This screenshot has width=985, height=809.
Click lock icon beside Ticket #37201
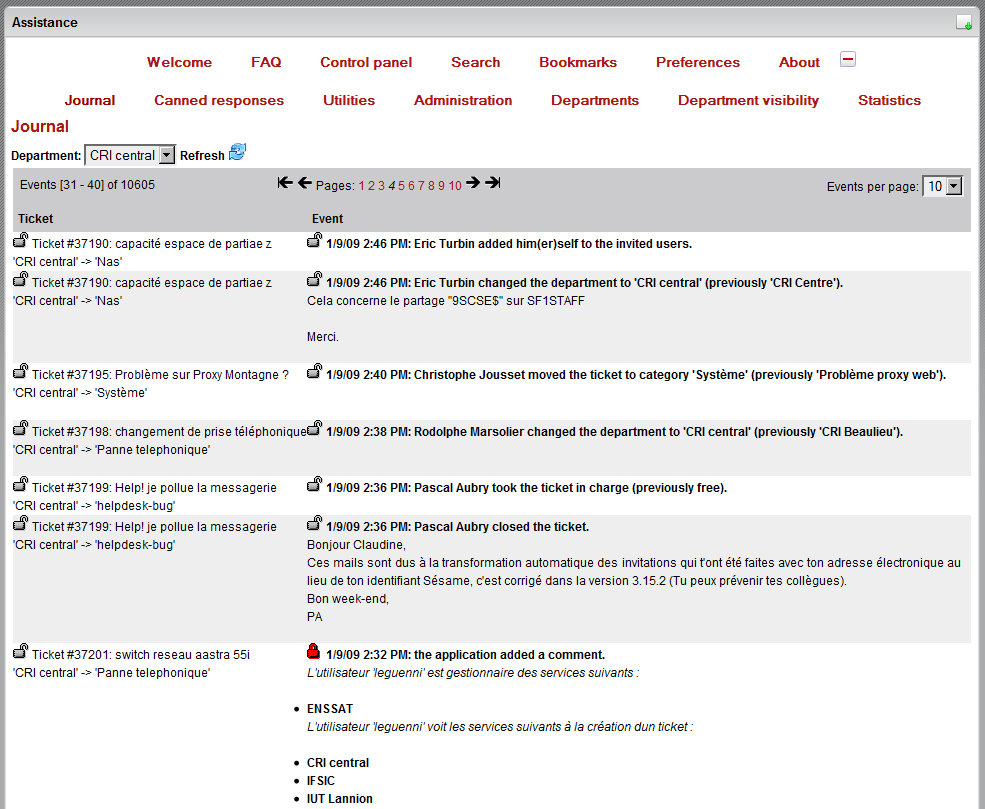click(x=20, y=652)
